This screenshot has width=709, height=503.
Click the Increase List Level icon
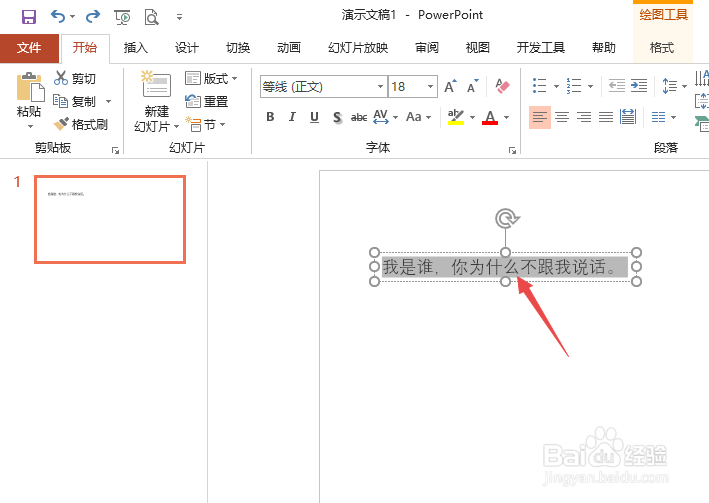639,86
